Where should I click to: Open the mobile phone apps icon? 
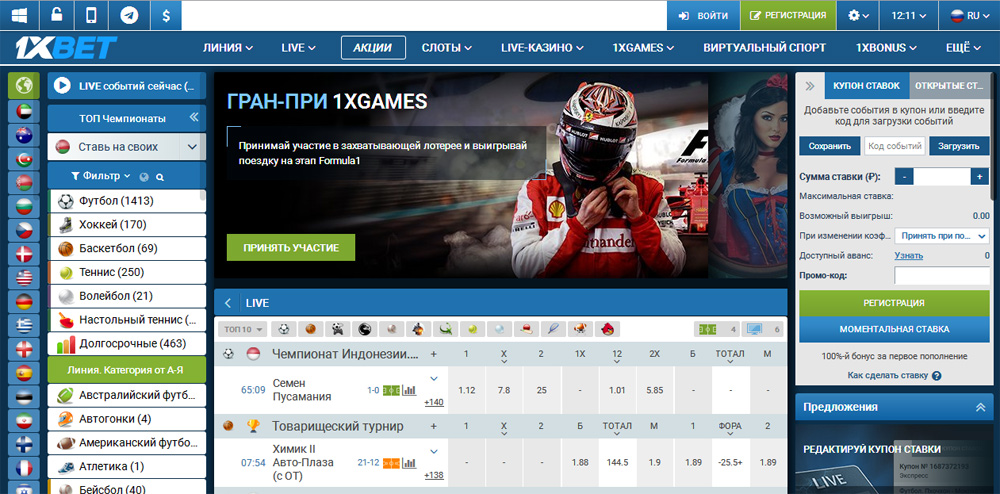point(92,15)
